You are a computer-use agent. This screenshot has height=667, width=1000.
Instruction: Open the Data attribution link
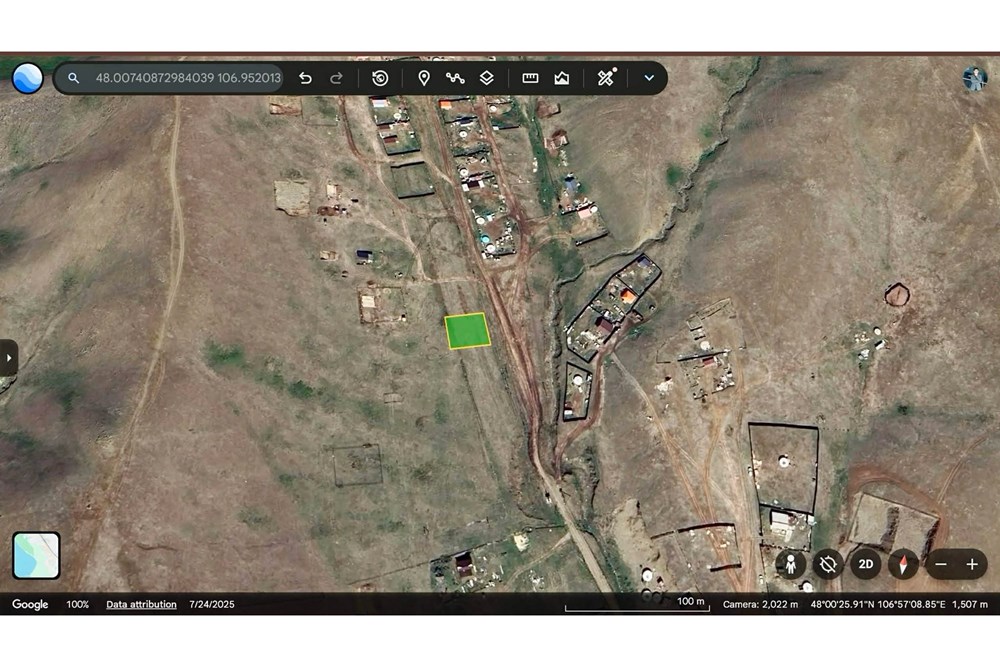pos(141,604)
